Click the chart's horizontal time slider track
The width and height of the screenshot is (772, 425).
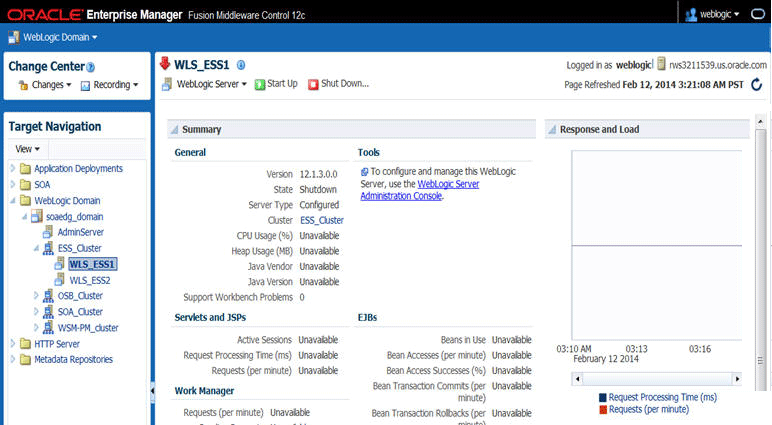click(657, 379)
